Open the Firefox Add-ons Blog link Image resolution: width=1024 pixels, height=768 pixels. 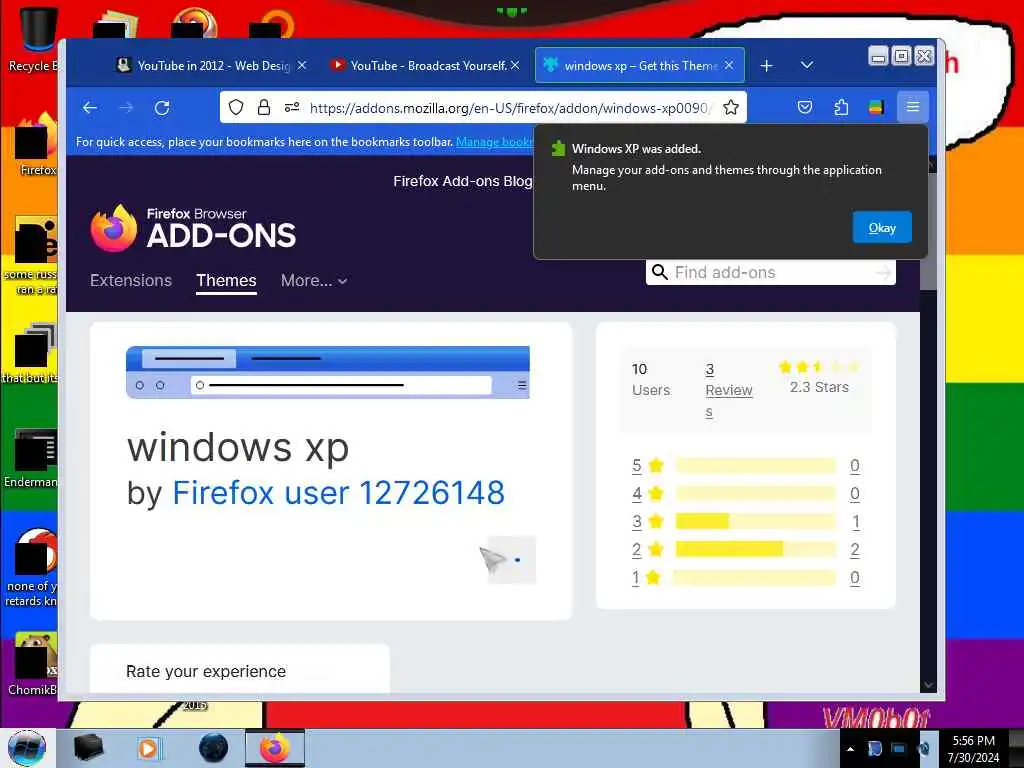pos(462,181)
